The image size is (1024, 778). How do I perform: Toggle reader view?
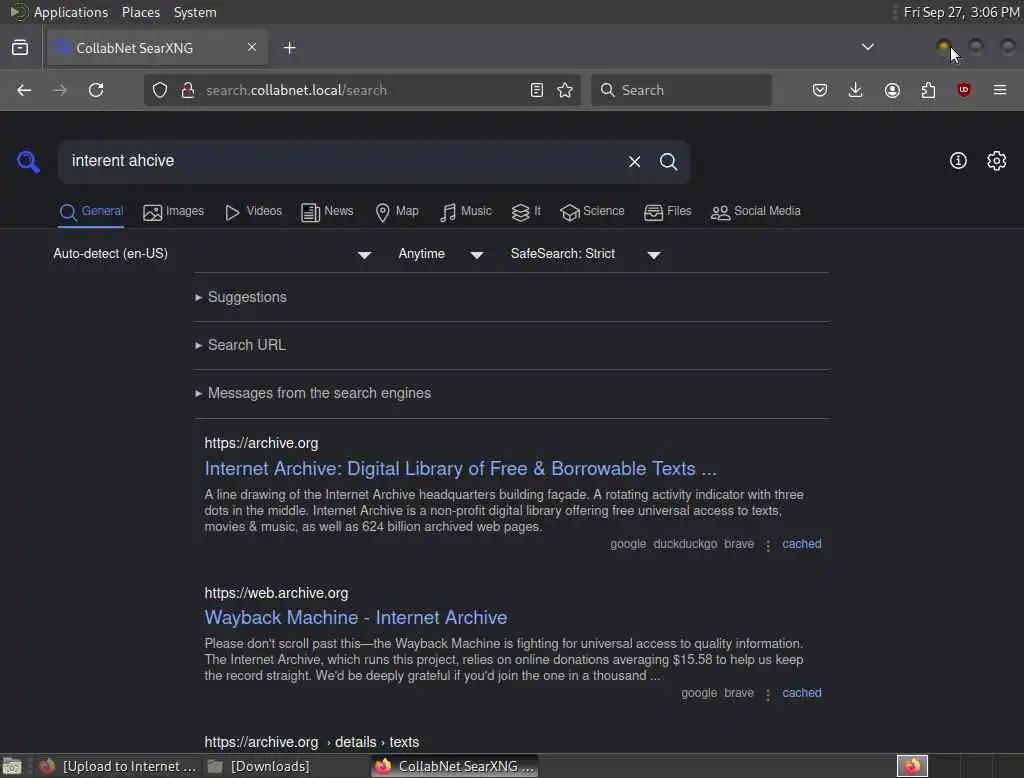pyautogui.click(x=537, y=90)
